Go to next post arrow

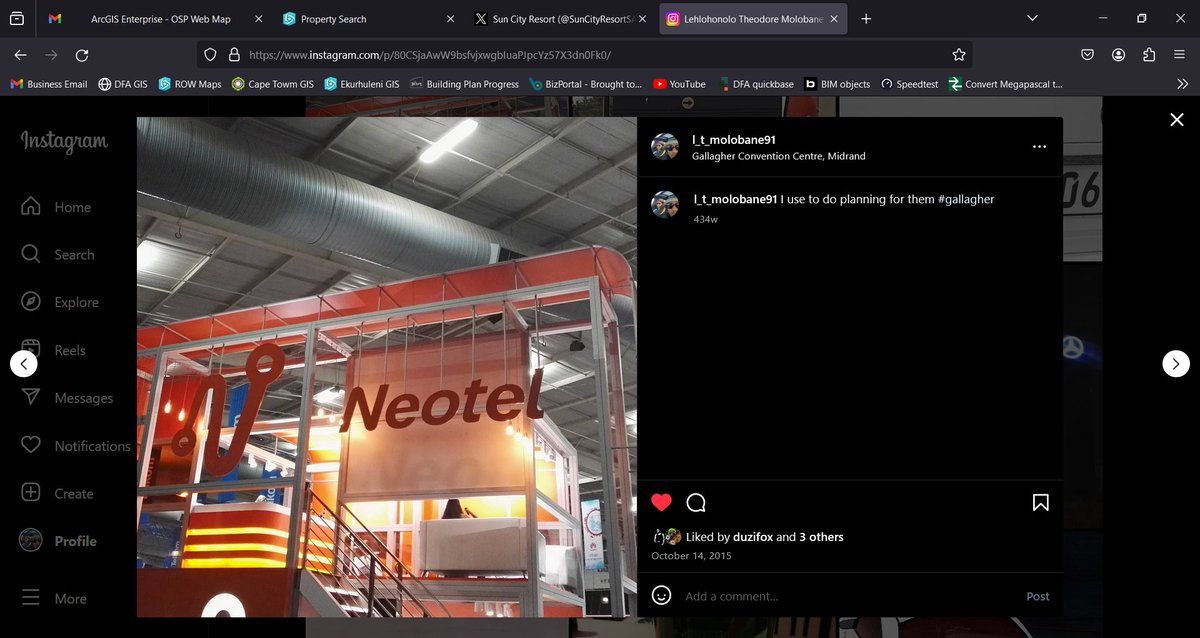[1176, 364]
